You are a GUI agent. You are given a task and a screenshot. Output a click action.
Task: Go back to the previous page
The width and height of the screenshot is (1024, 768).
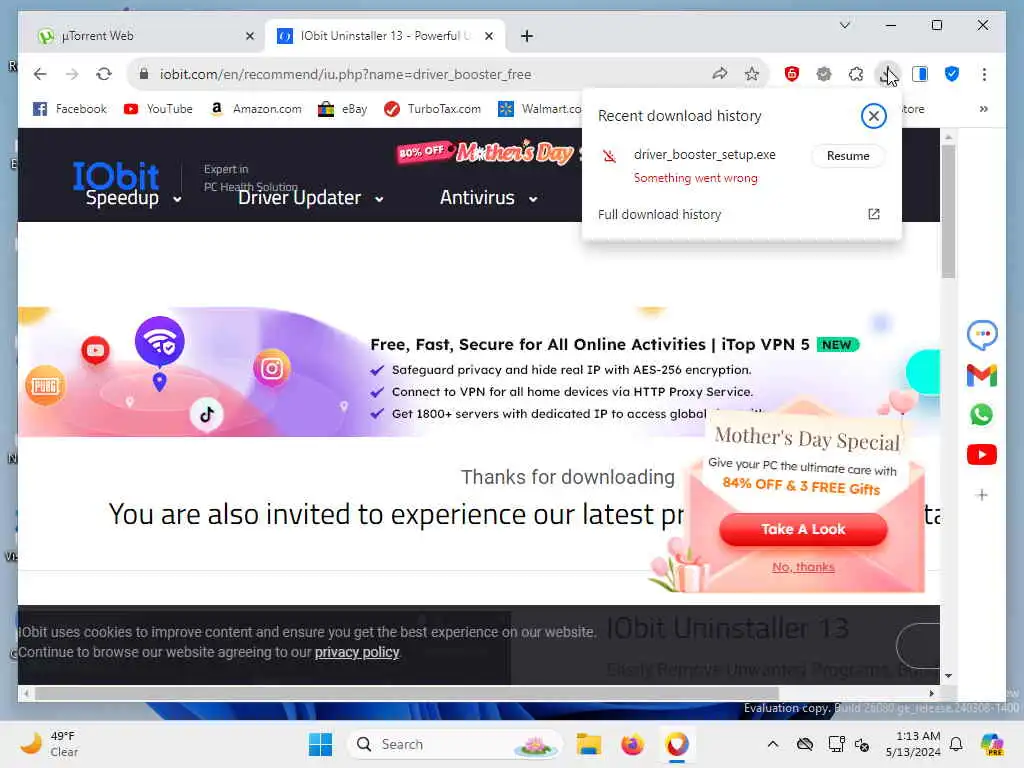click(40, 74)
